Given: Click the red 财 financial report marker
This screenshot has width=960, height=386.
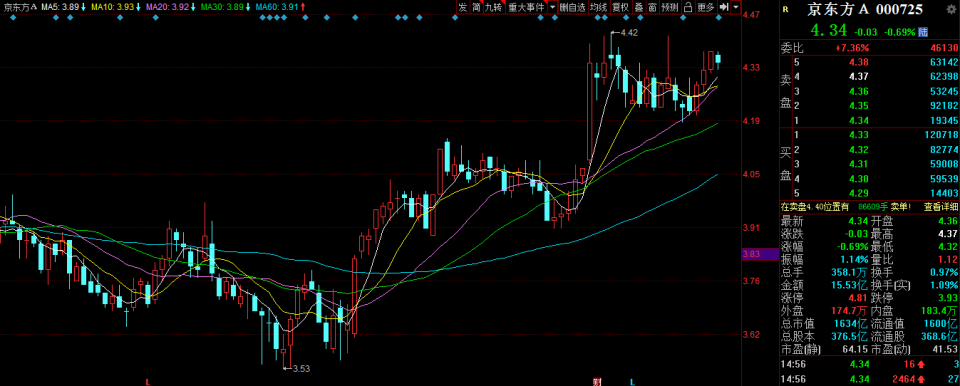Looking at the screenshot, I should (x=596, y=382).
